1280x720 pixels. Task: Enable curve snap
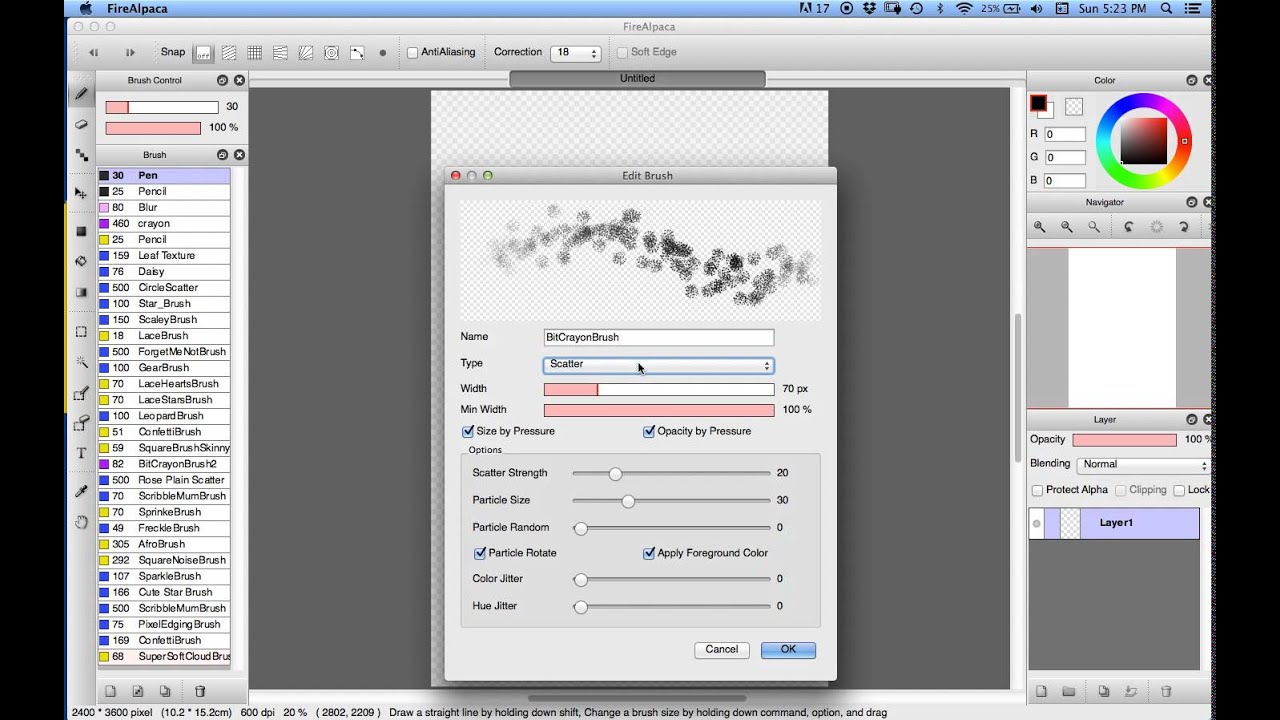[x=357, y=53]
